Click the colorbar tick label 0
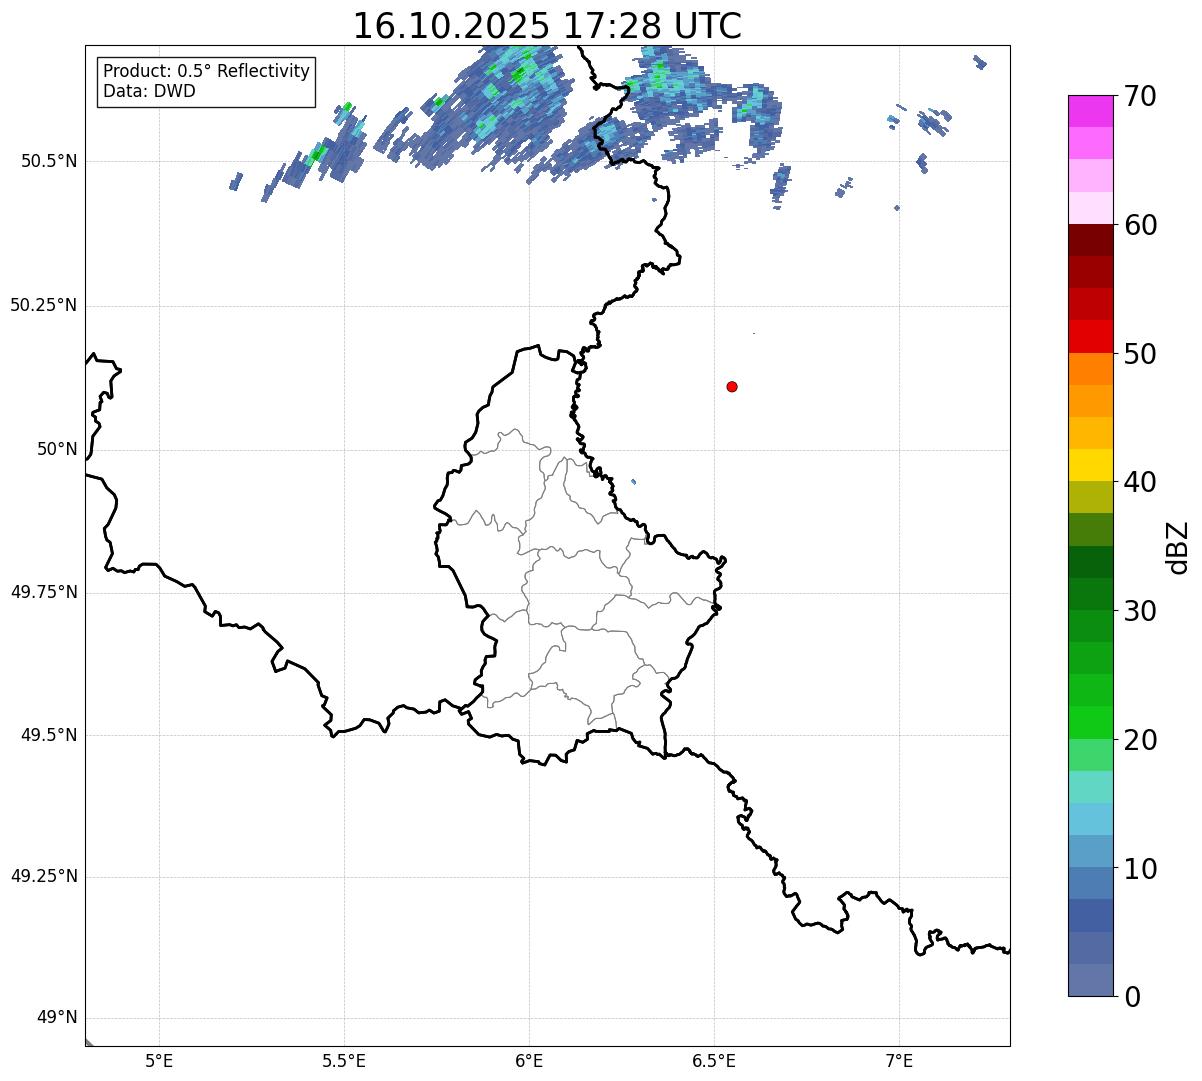This screenshot has height=1081, width=1202. [1131, 997]
